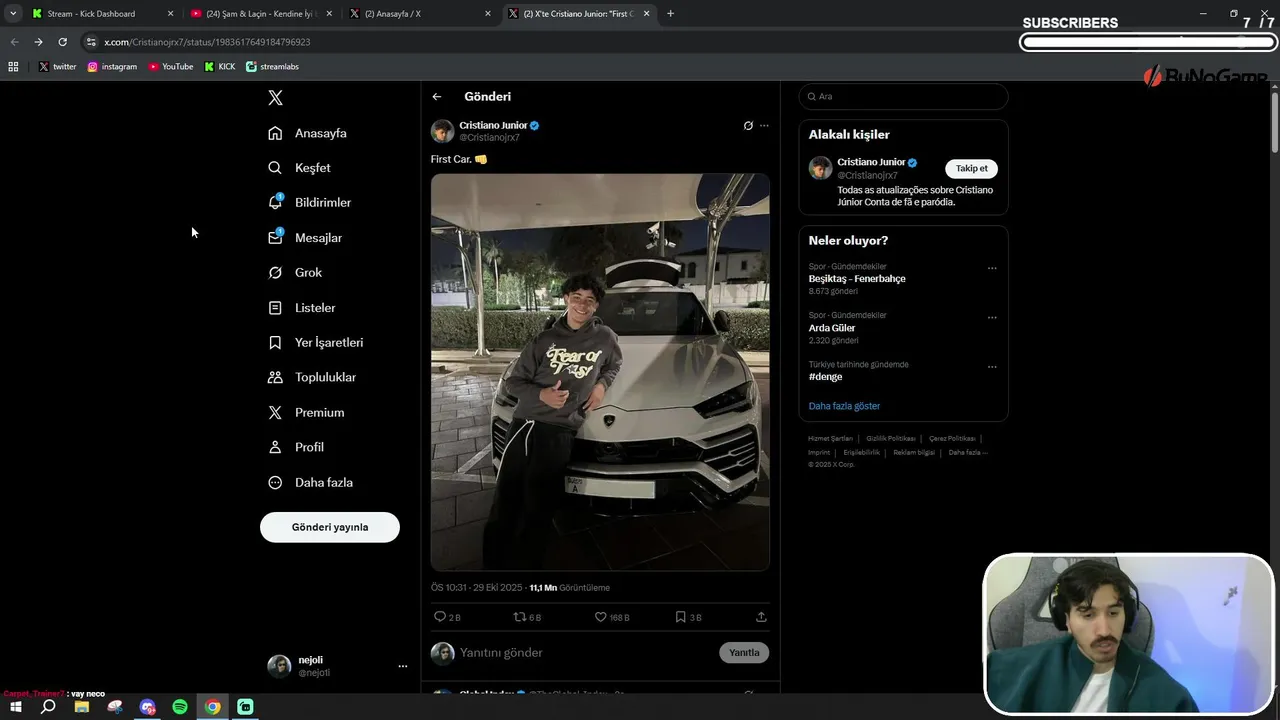This screenshot has height=720, width=1280.
Task: Open Yer İşaretleri bookmarks
Action: coord(316,343)
